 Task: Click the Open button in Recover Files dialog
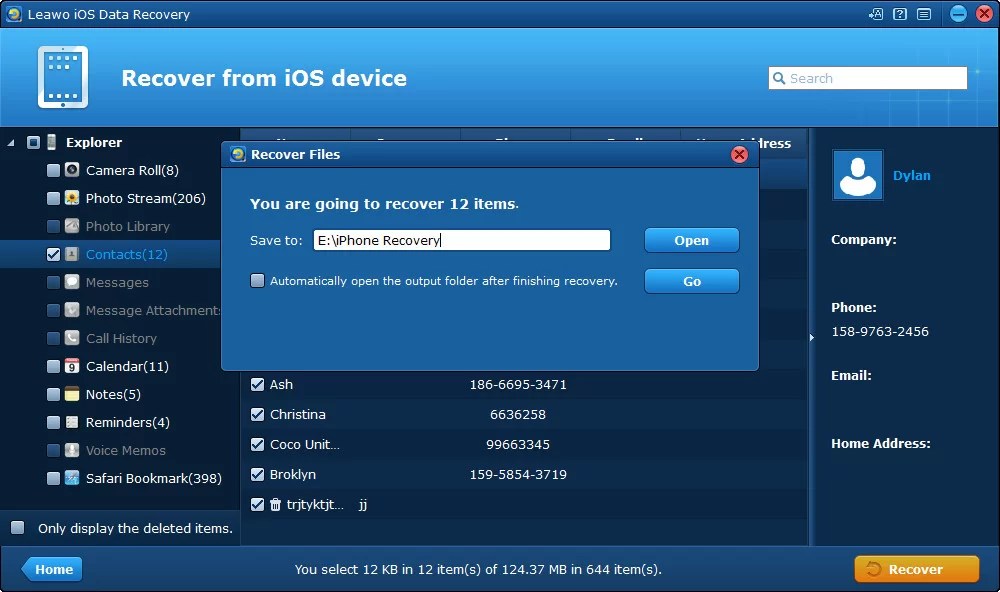click(692, 240)
